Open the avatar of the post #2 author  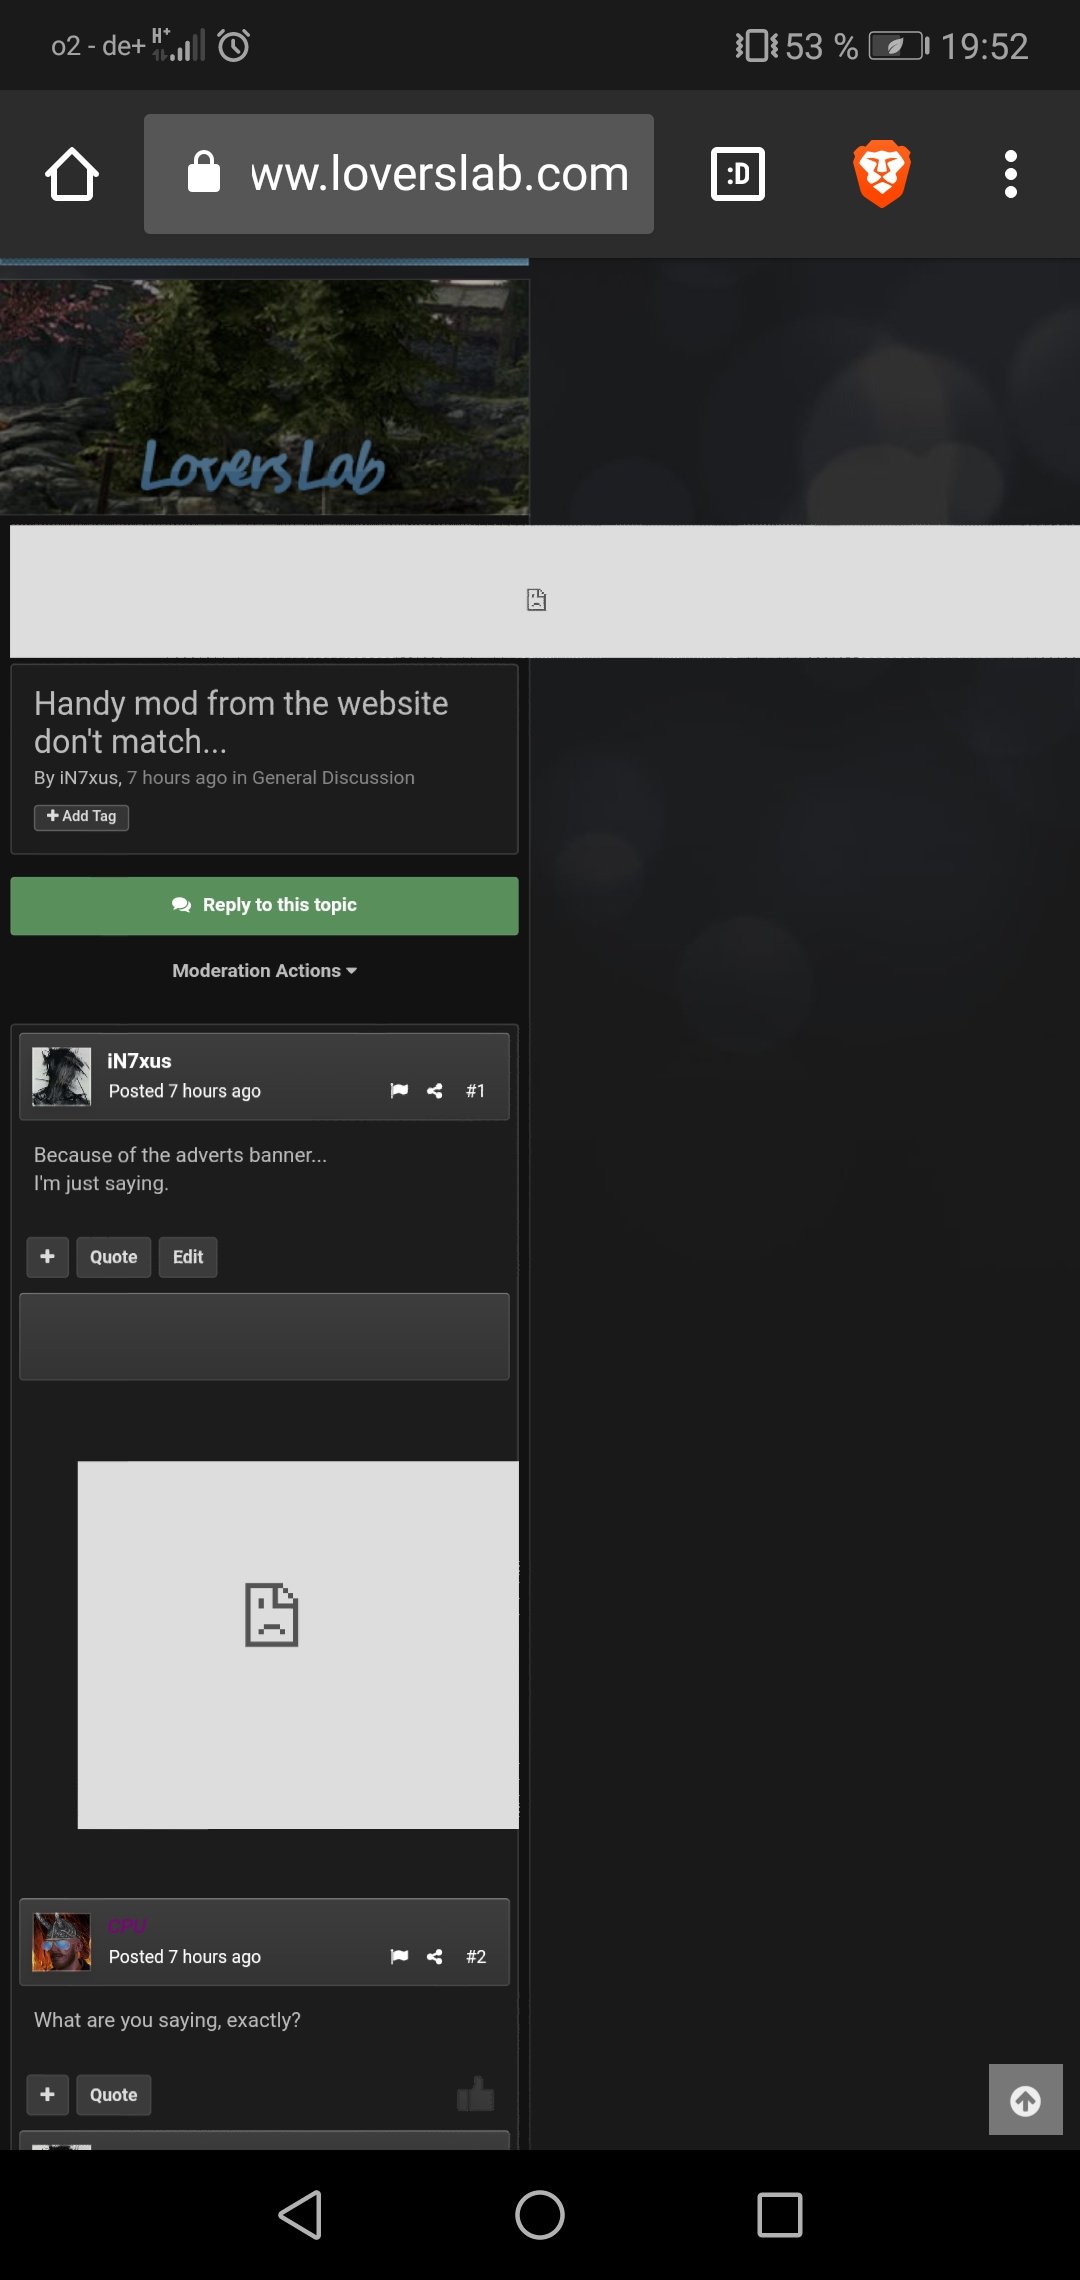coord(61,1942)
